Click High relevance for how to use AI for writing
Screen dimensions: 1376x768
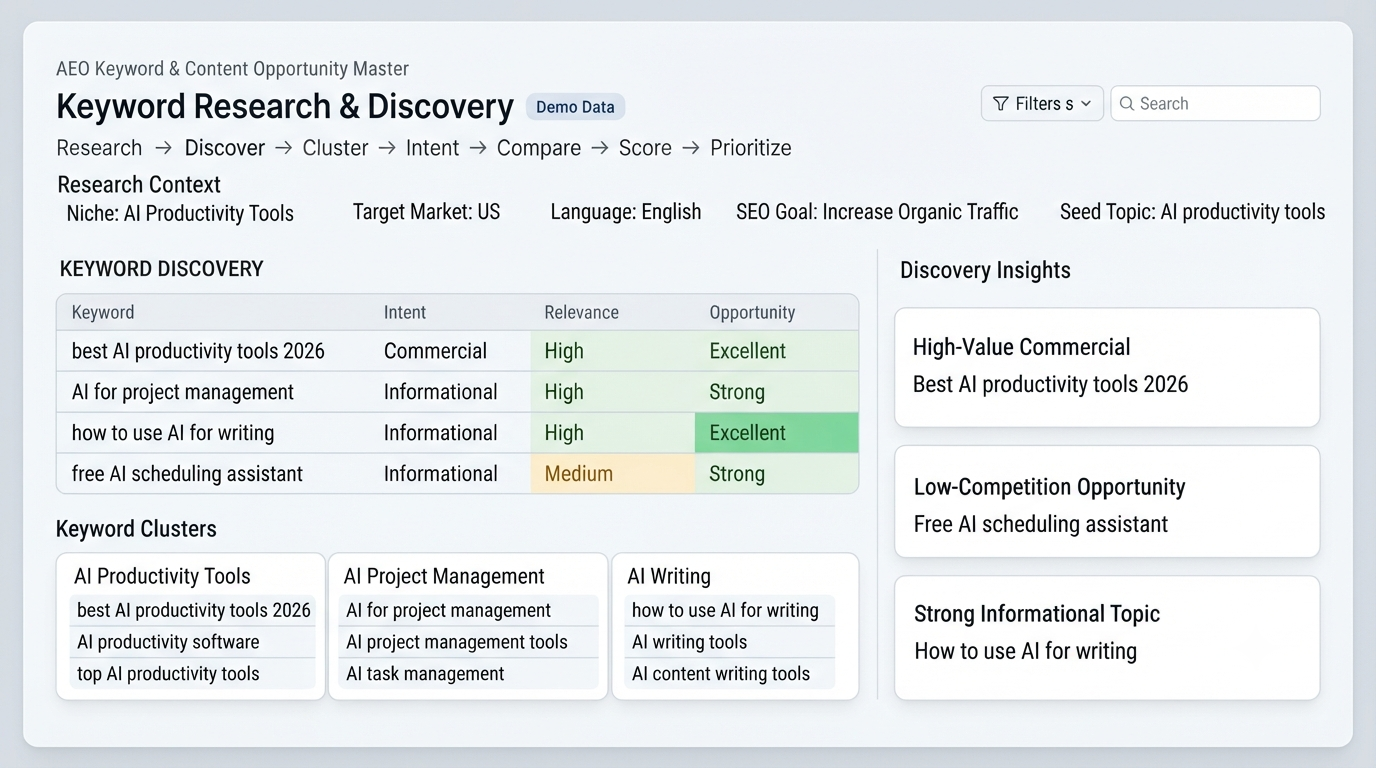coord(612,433)
